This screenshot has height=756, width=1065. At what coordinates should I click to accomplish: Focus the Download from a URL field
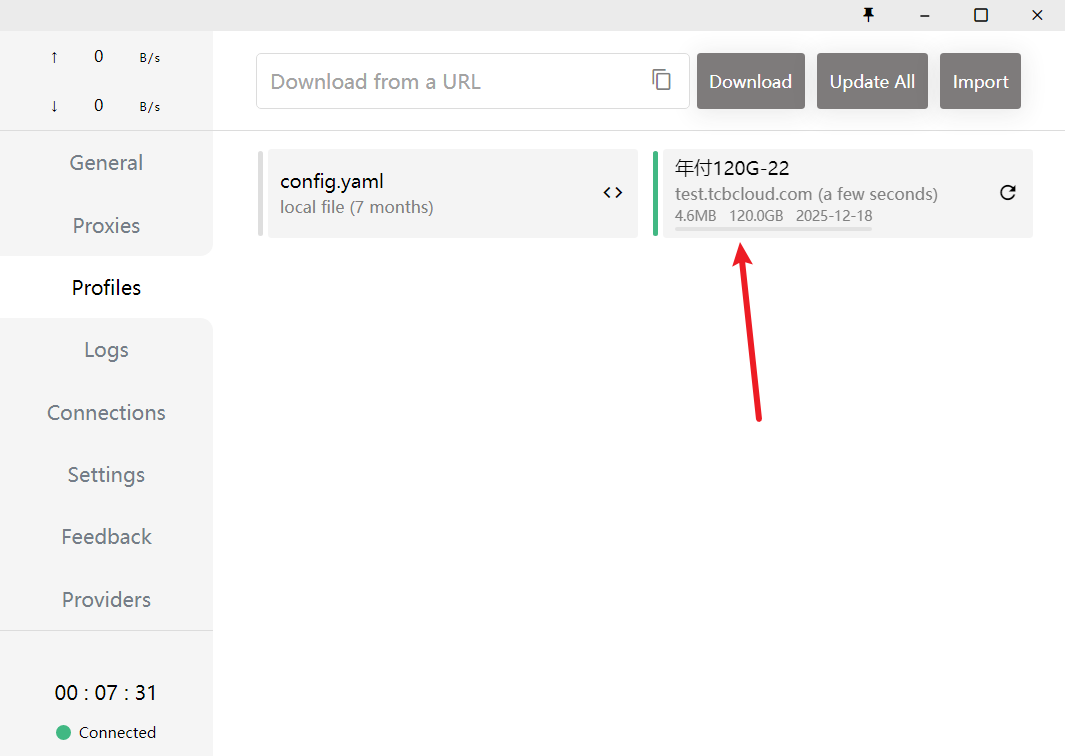pos(450,81)
